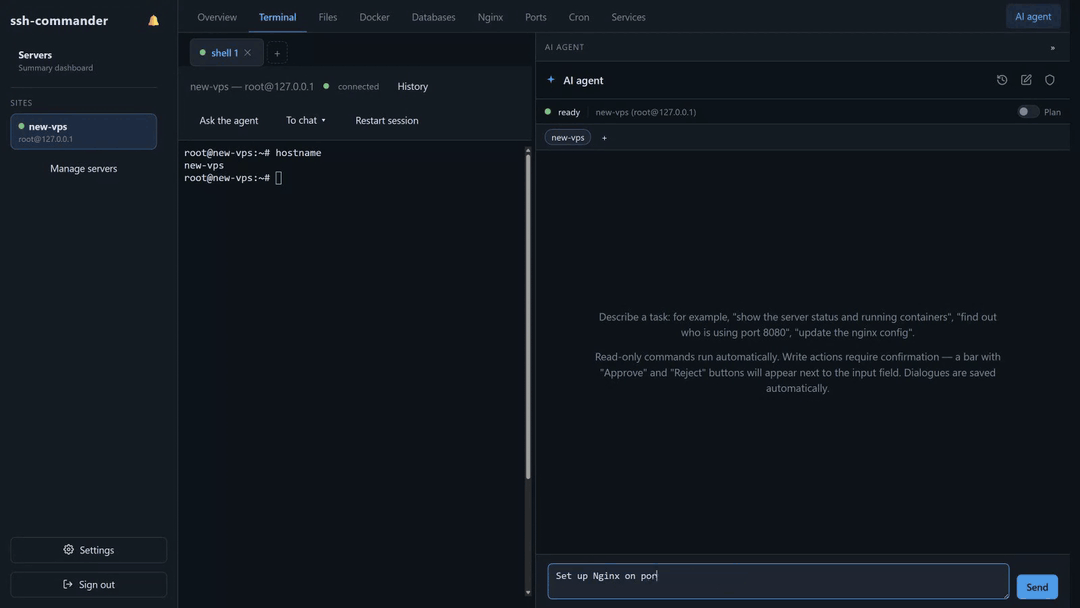View the Cron tab

[x=579, y=17]
